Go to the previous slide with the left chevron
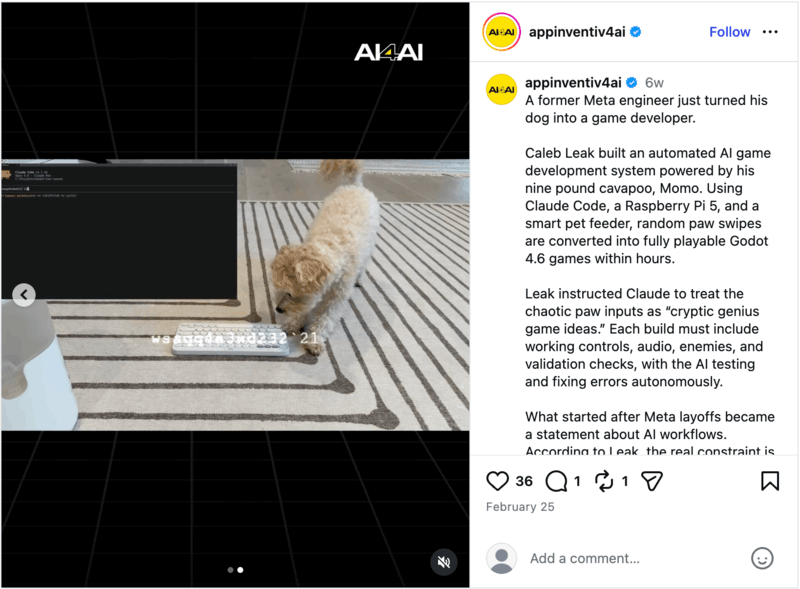 click(23, 294)
